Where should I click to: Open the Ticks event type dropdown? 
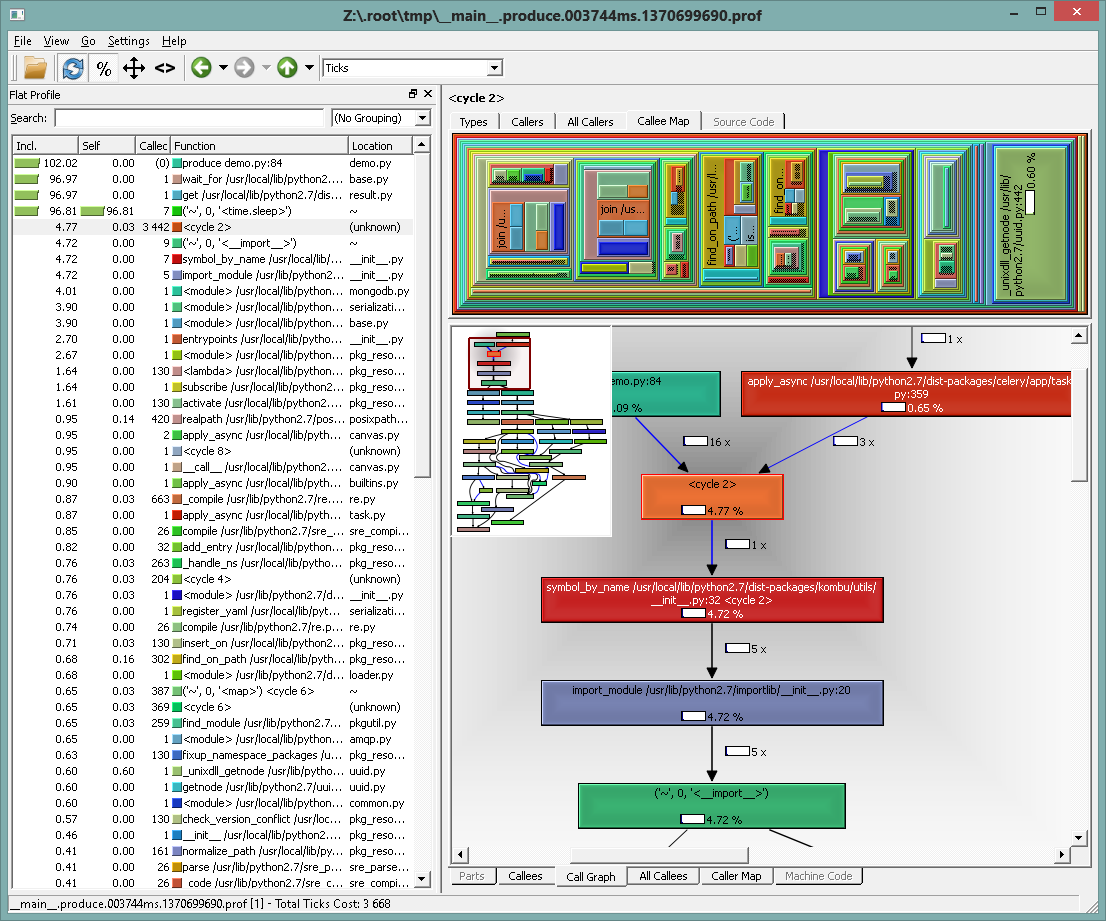click(413, 68)
